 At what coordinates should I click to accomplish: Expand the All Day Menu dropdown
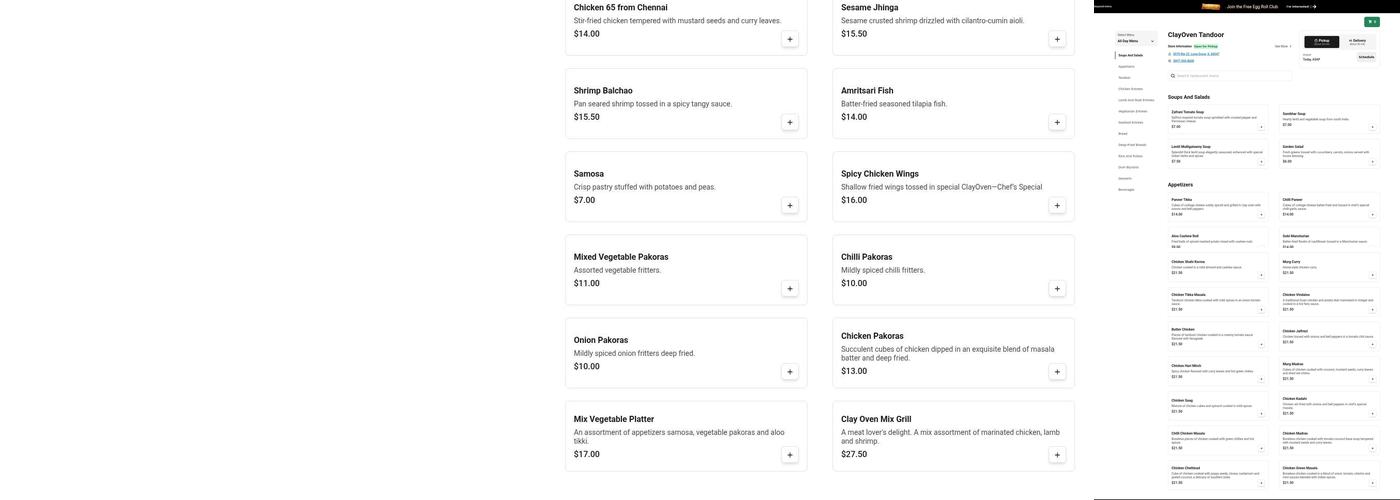point(1136,39)
